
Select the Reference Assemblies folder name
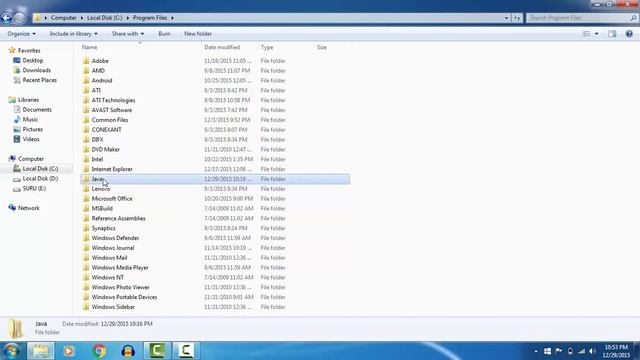118,218
